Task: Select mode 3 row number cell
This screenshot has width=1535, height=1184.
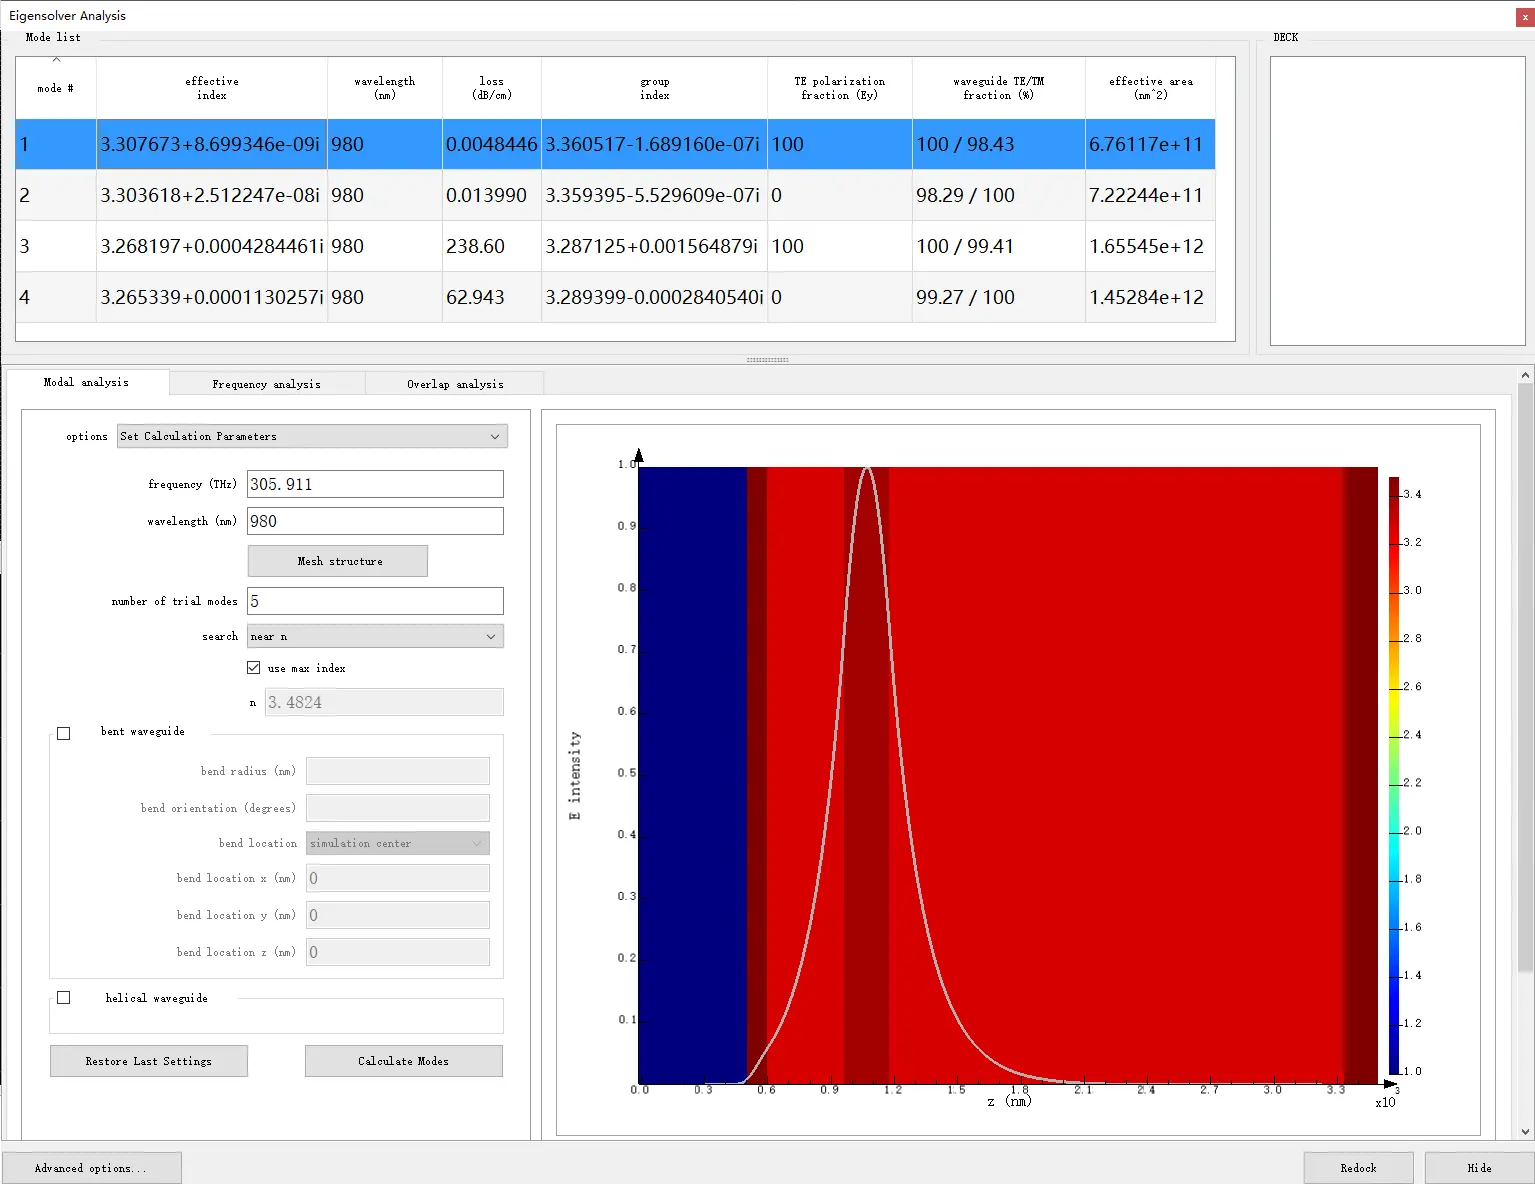Action: pyautogui.click(x=56, y=246)
